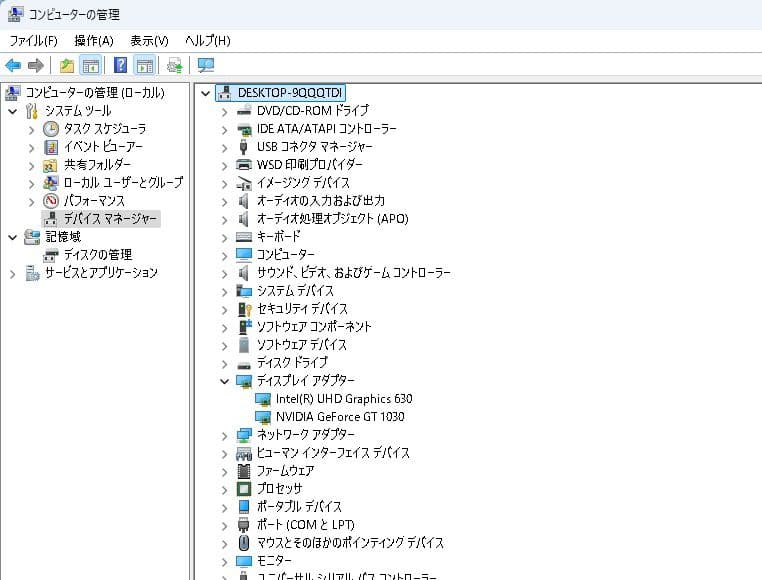Select WSD 印刷プロバイダー printer icon
The image size is (762, 580).
click(x=244, y=164)
